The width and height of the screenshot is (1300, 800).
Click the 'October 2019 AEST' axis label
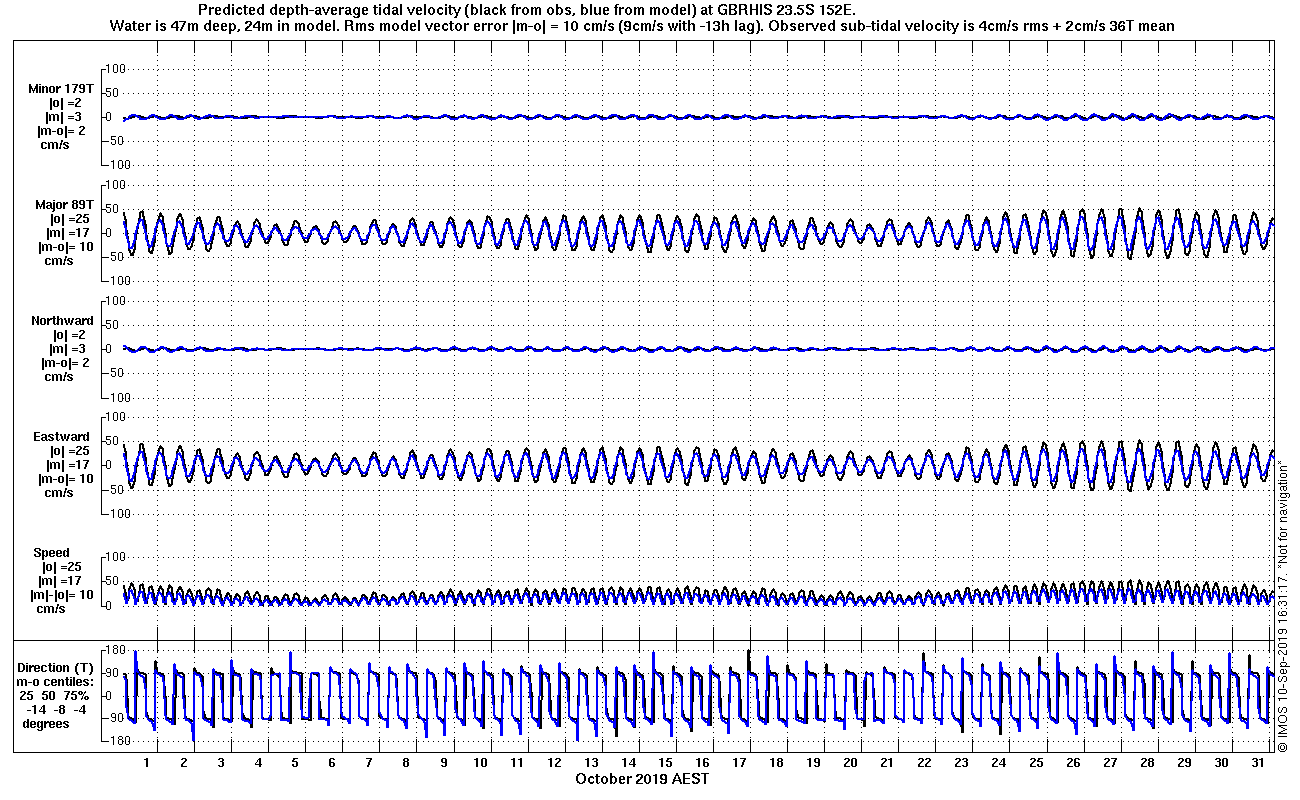(642, 779)
